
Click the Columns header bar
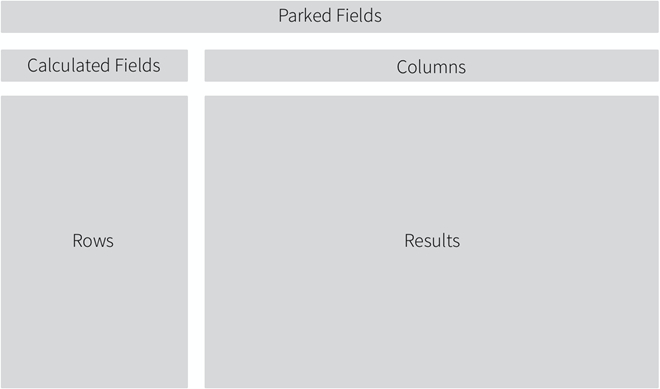(431, 65)
